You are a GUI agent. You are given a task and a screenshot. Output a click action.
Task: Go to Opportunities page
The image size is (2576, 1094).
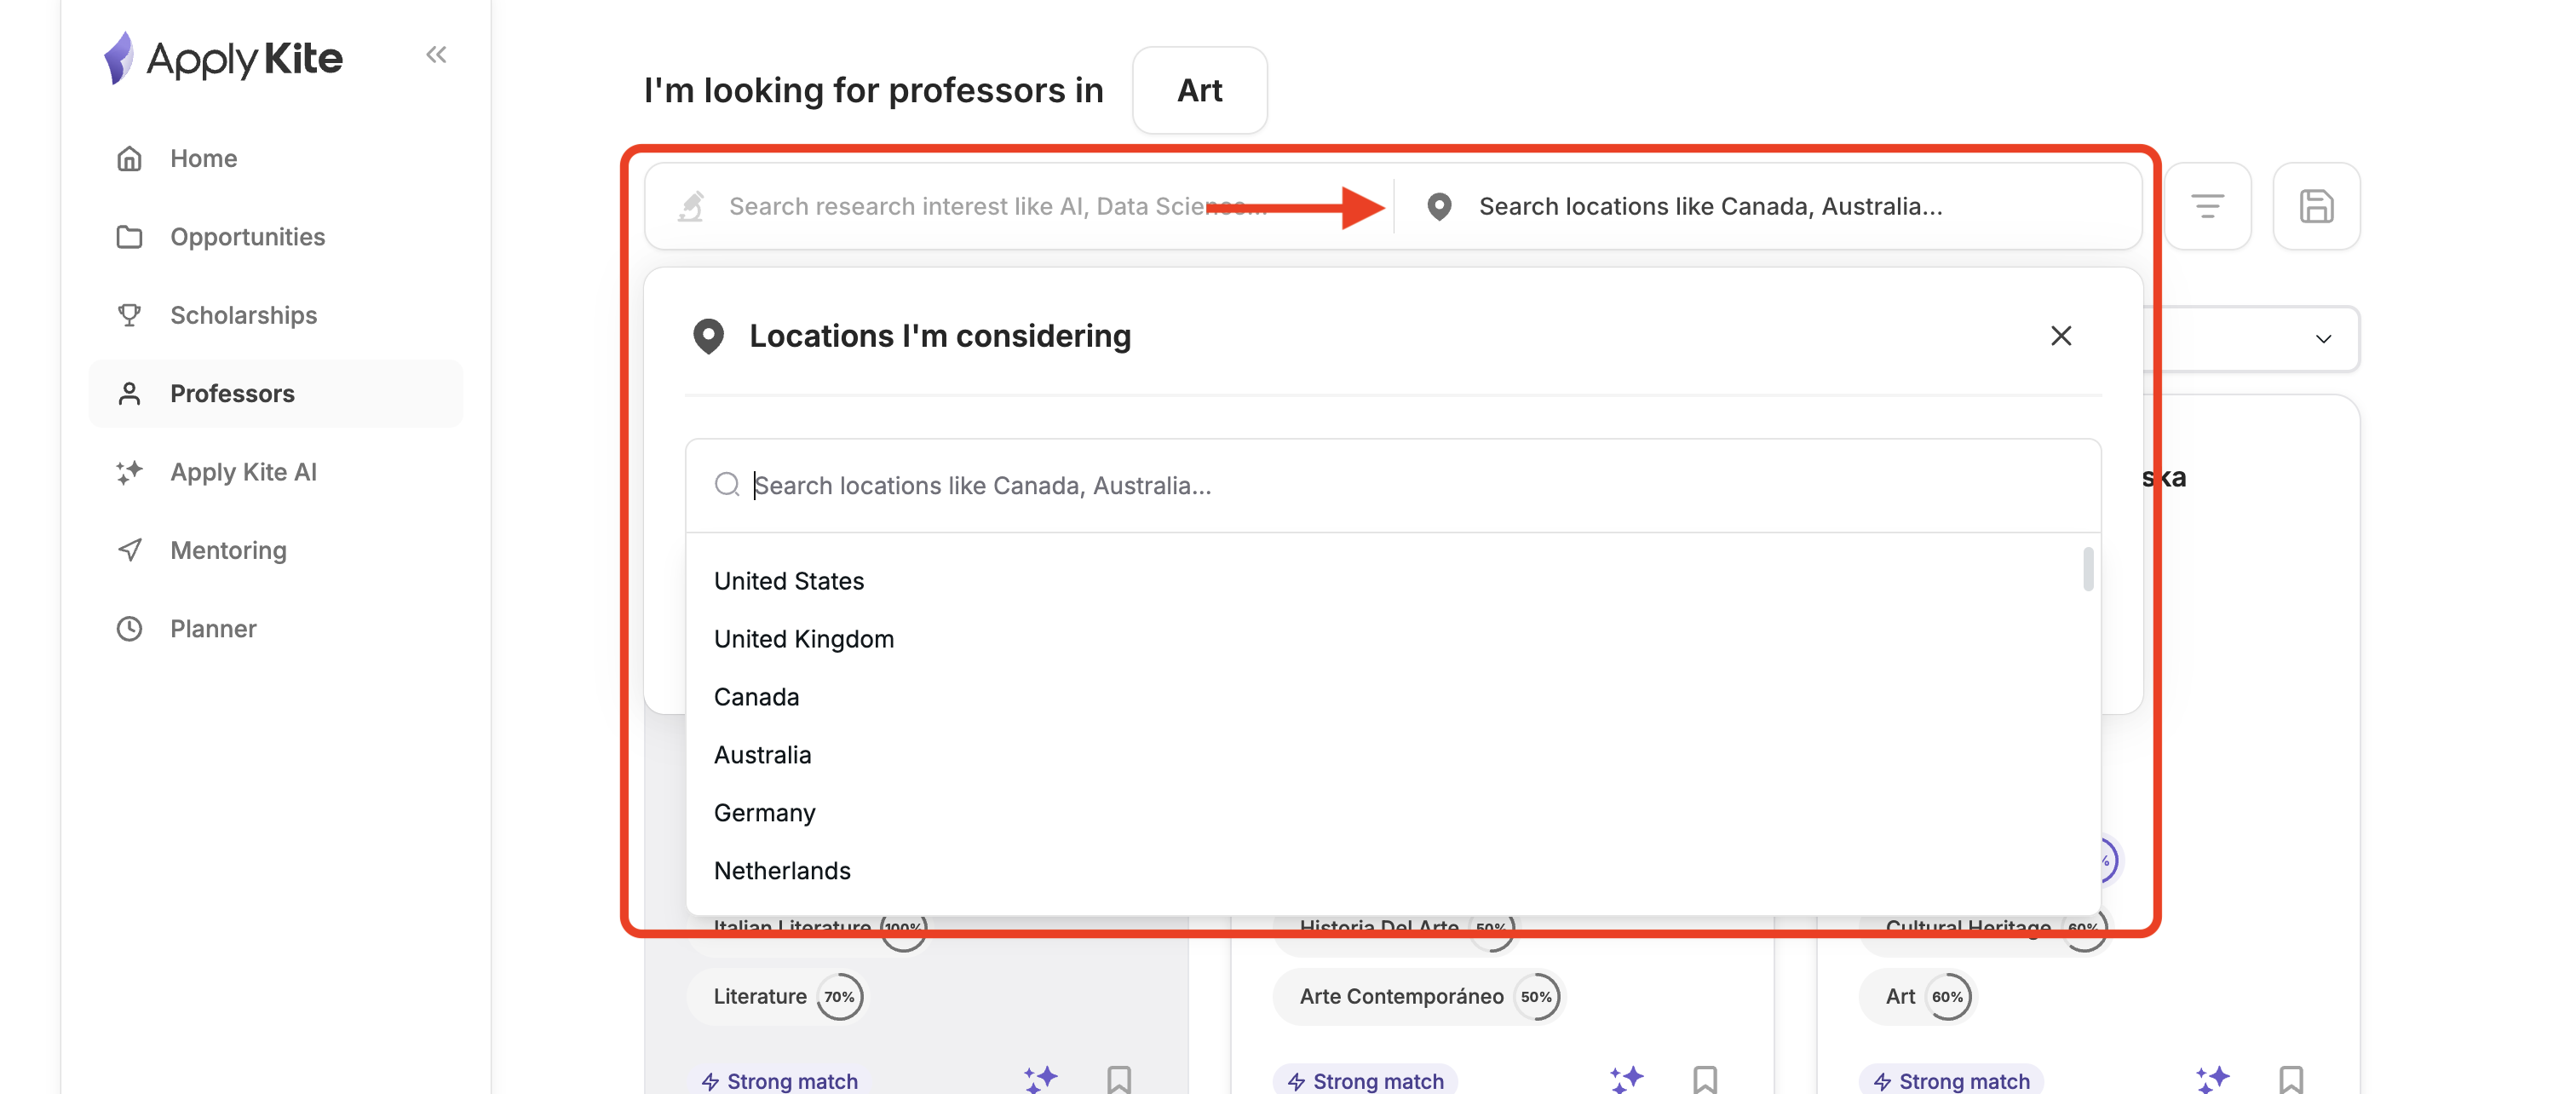[x=247, y=237]
